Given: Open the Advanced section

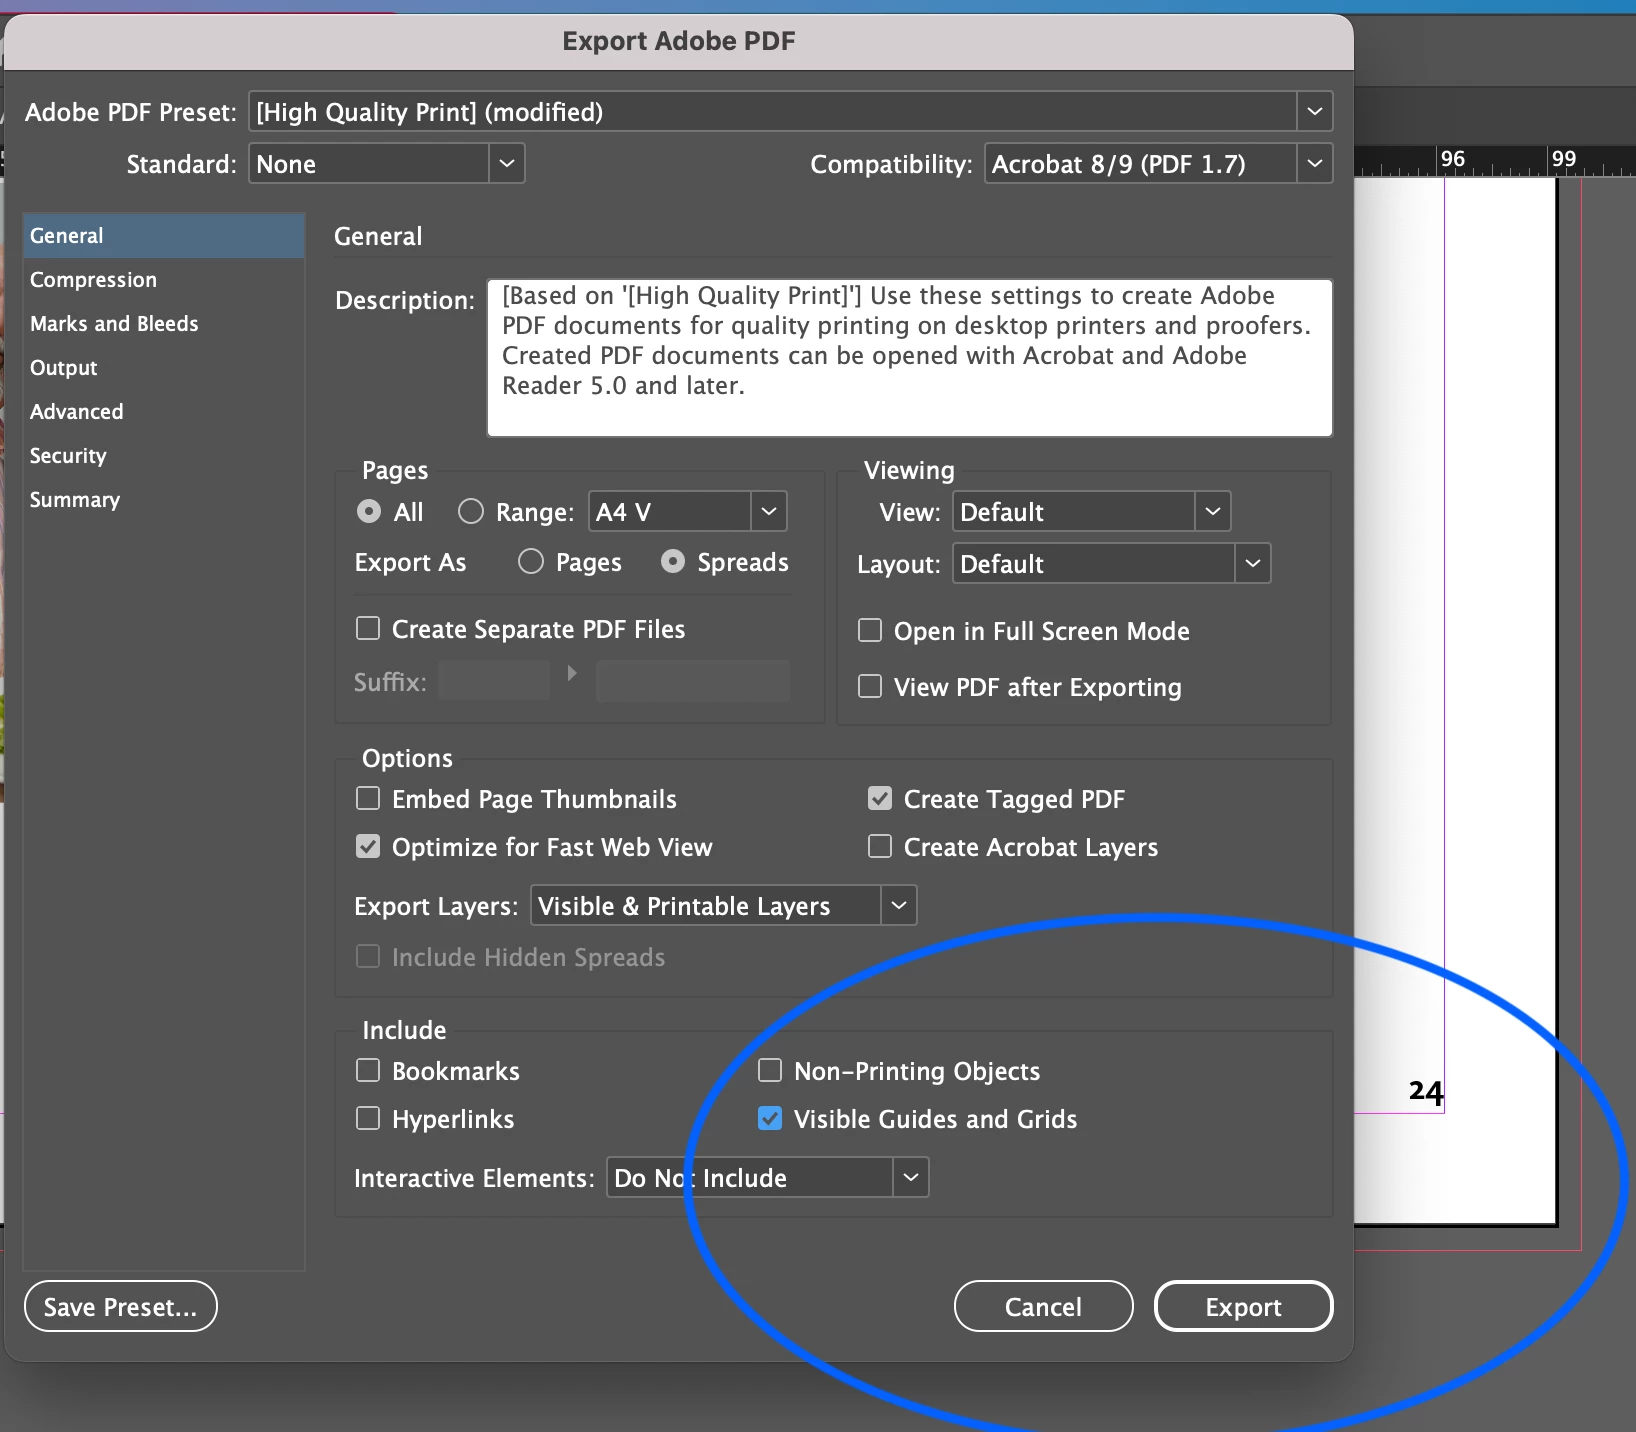Looking at the screenshot, I should click(163, 412).
